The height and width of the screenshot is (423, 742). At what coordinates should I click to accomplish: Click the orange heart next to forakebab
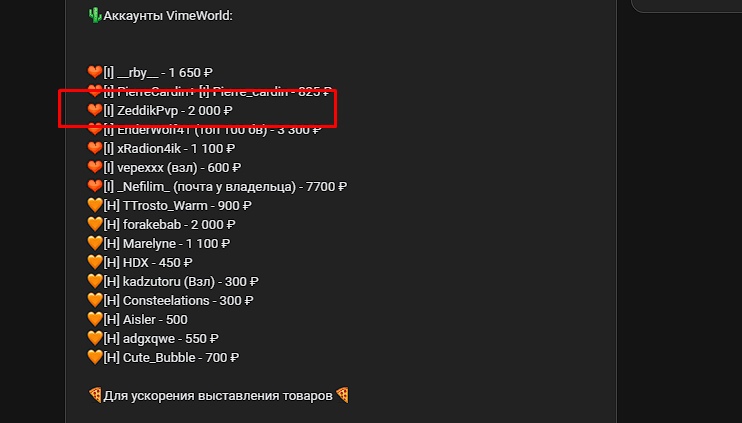pyautogui.click(x=95, y=224)
